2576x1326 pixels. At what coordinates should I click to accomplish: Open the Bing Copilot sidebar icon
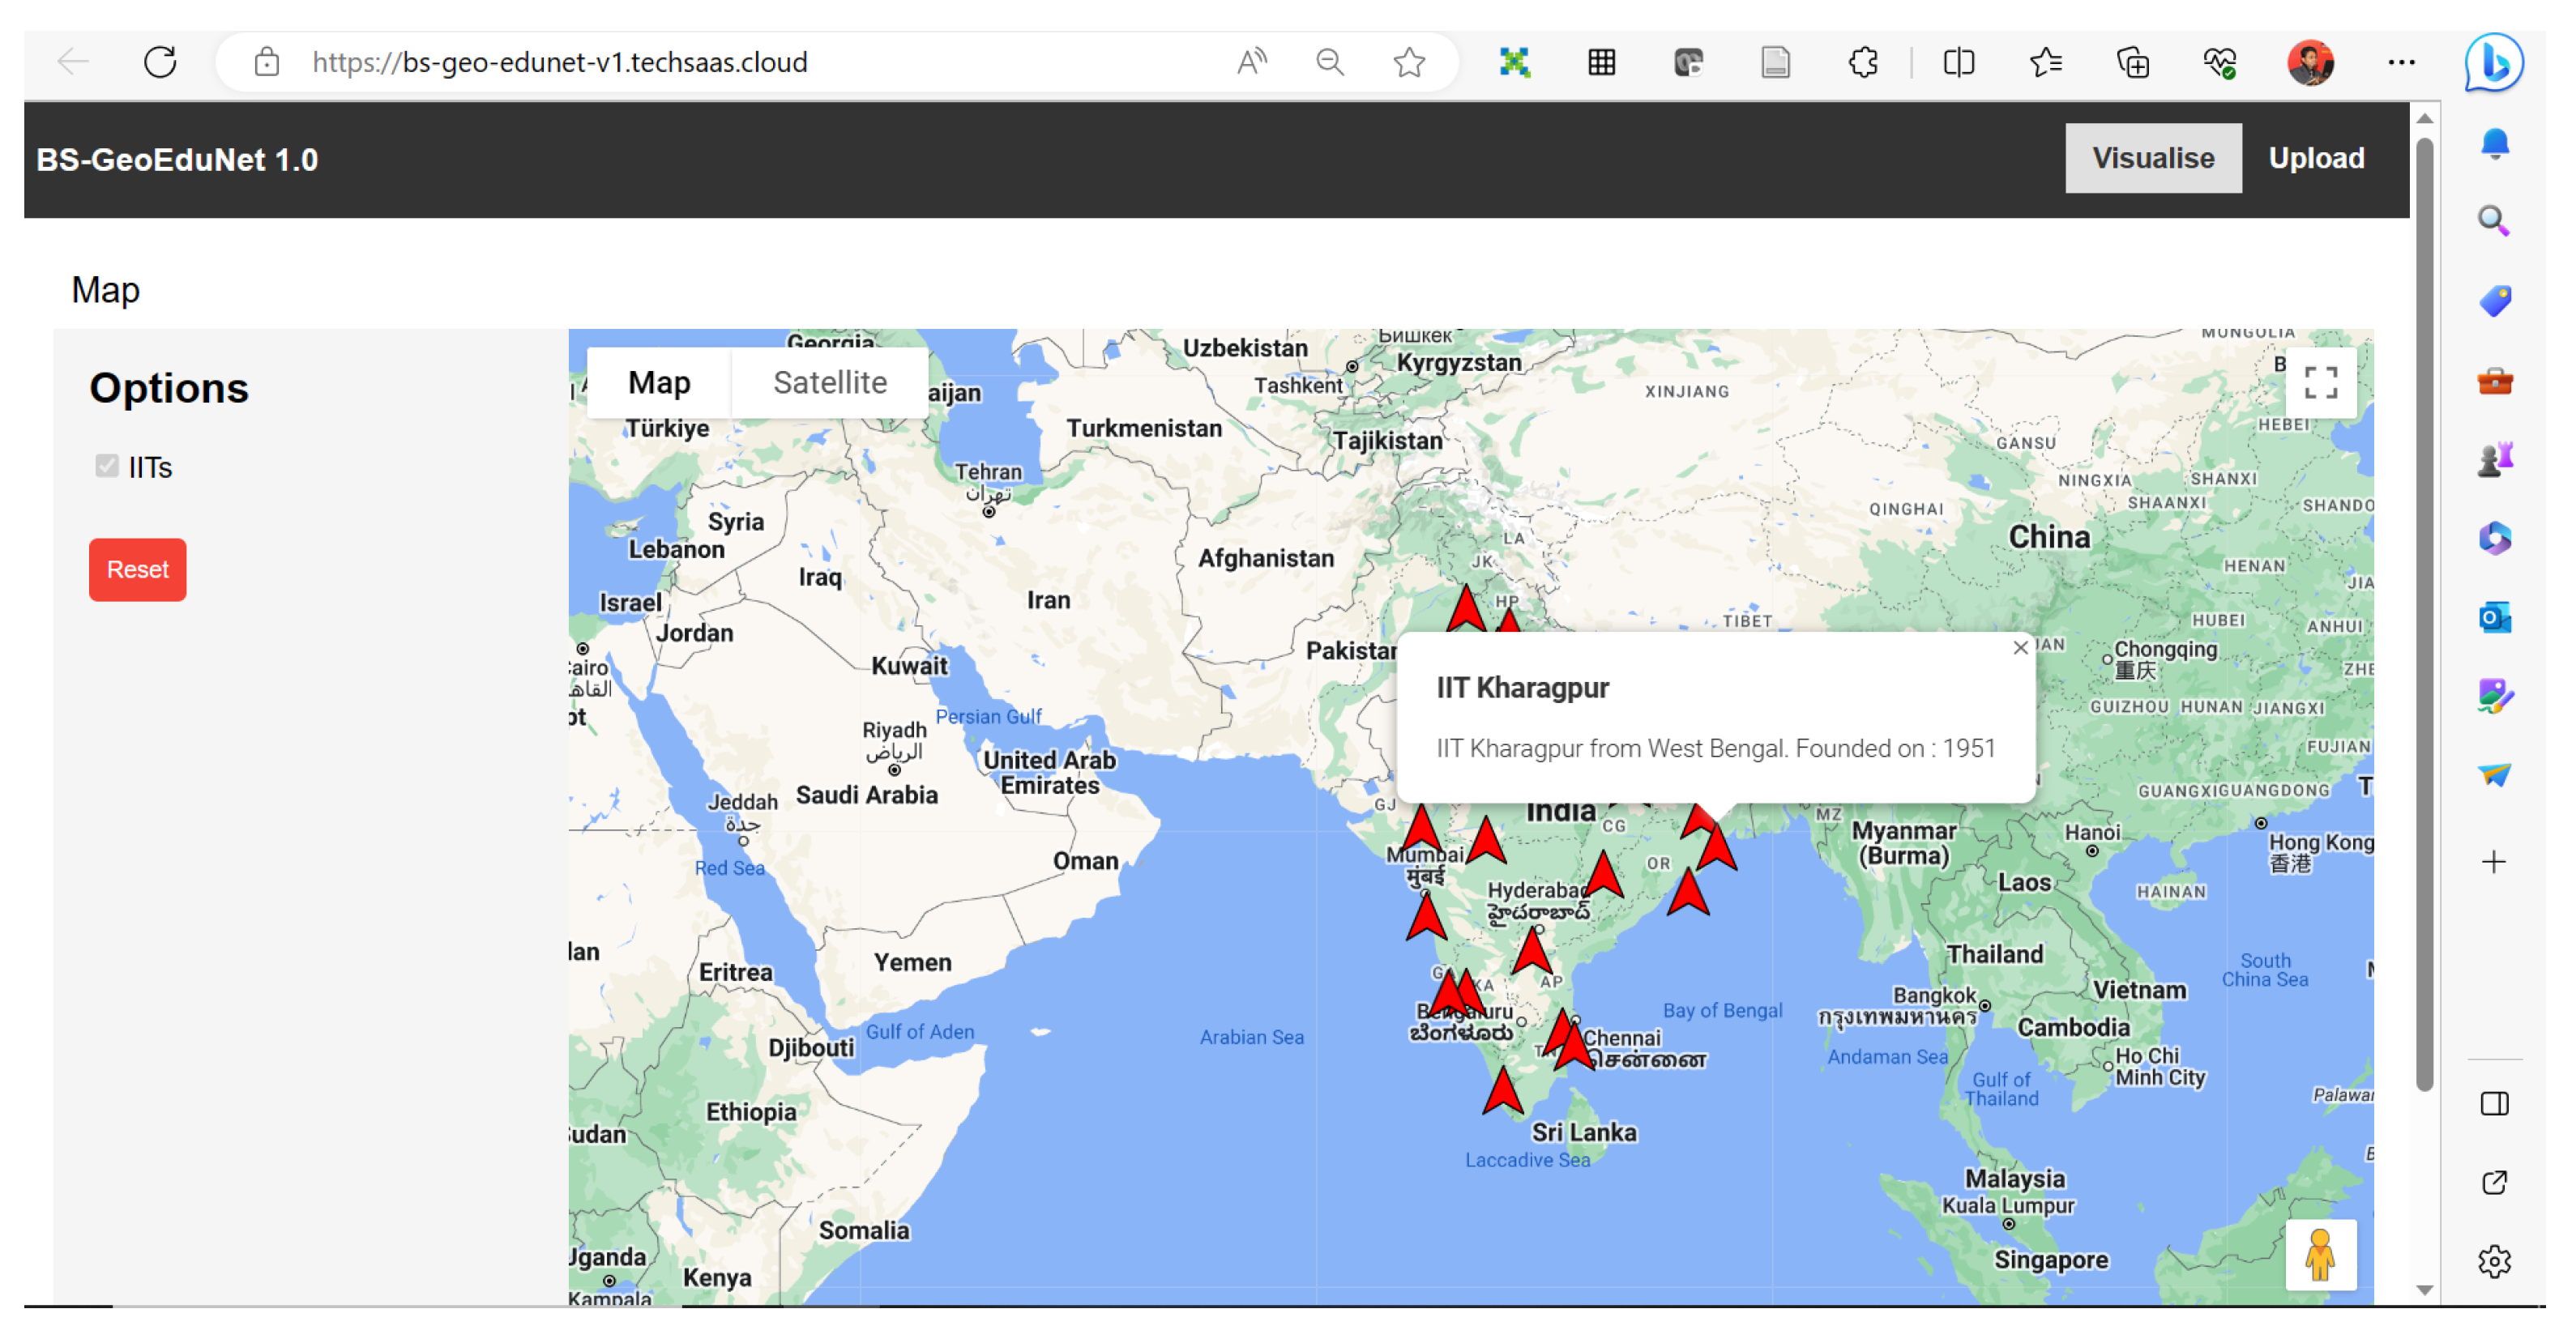click(x=2494, y=62)
